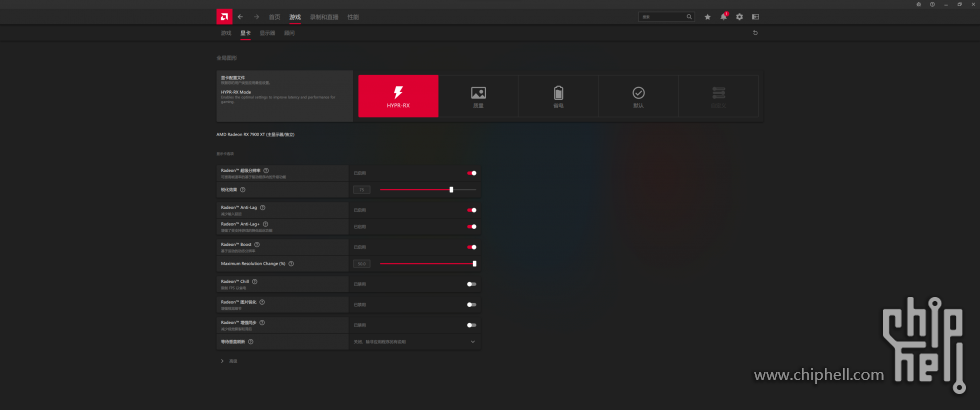Viewport: 980px width, 410px height.
Task: Select the greyed custom profile tile
Action: [x=718, y=96]
